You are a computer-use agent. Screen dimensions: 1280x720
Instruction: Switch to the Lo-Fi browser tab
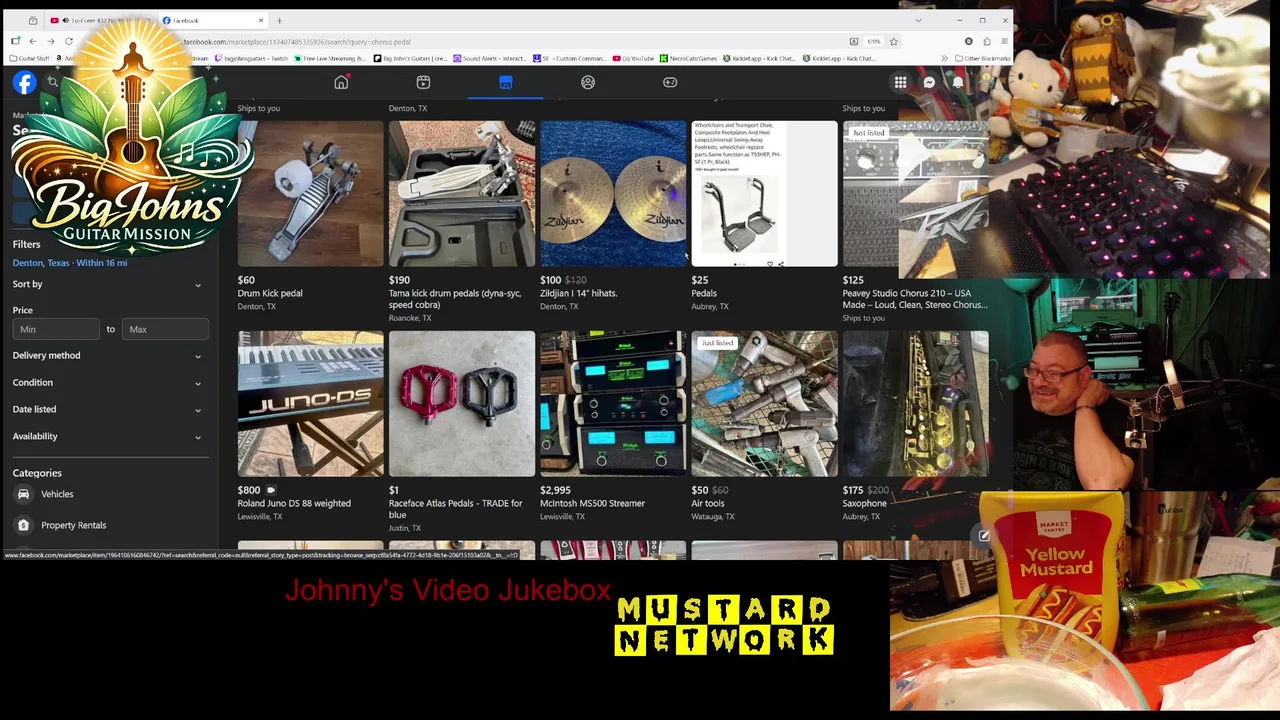click(100, 20)
